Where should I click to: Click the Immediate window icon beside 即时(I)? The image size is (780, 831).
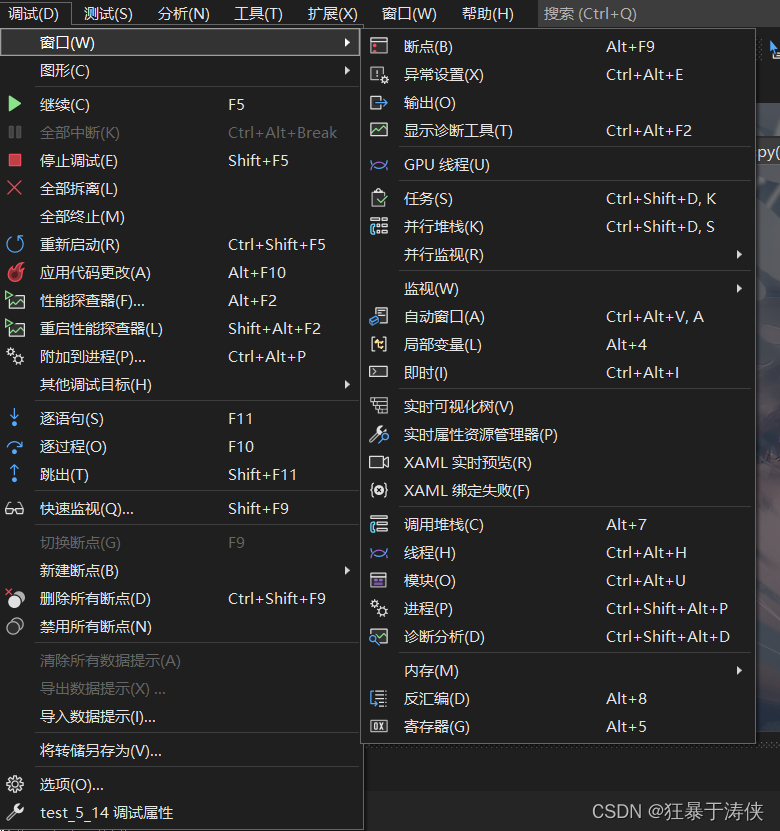[379, 372]
